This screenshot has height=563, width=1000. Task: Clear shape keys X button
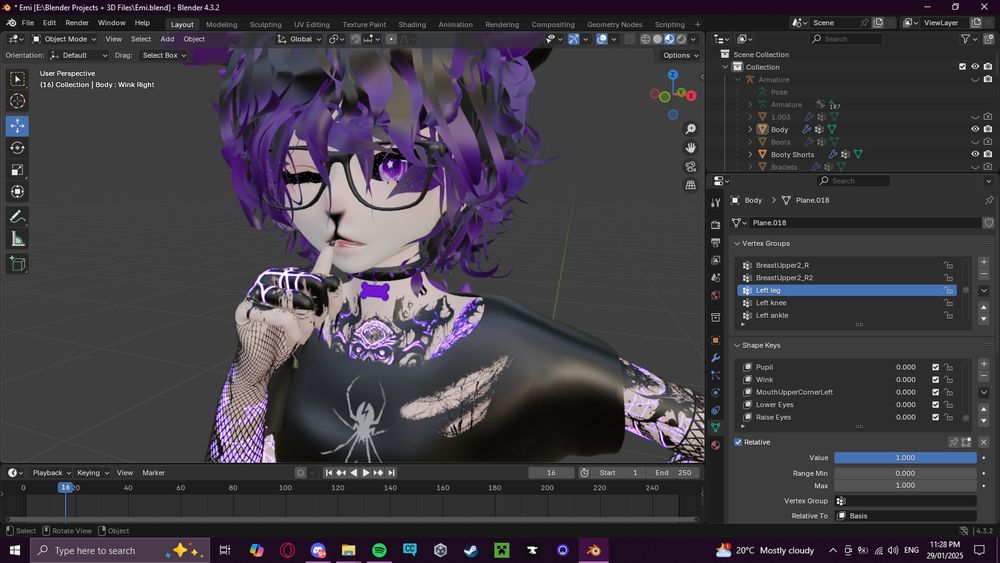pyautogui.click(x=983, y=442)
